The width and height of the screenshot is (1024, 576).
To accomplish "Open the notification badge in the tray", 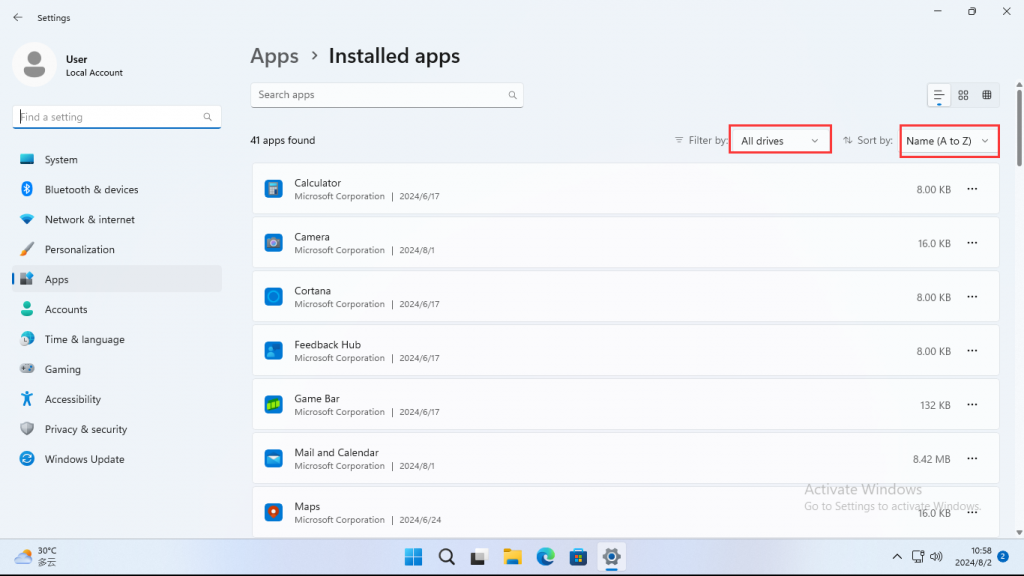I will (x=1003, y=556).
